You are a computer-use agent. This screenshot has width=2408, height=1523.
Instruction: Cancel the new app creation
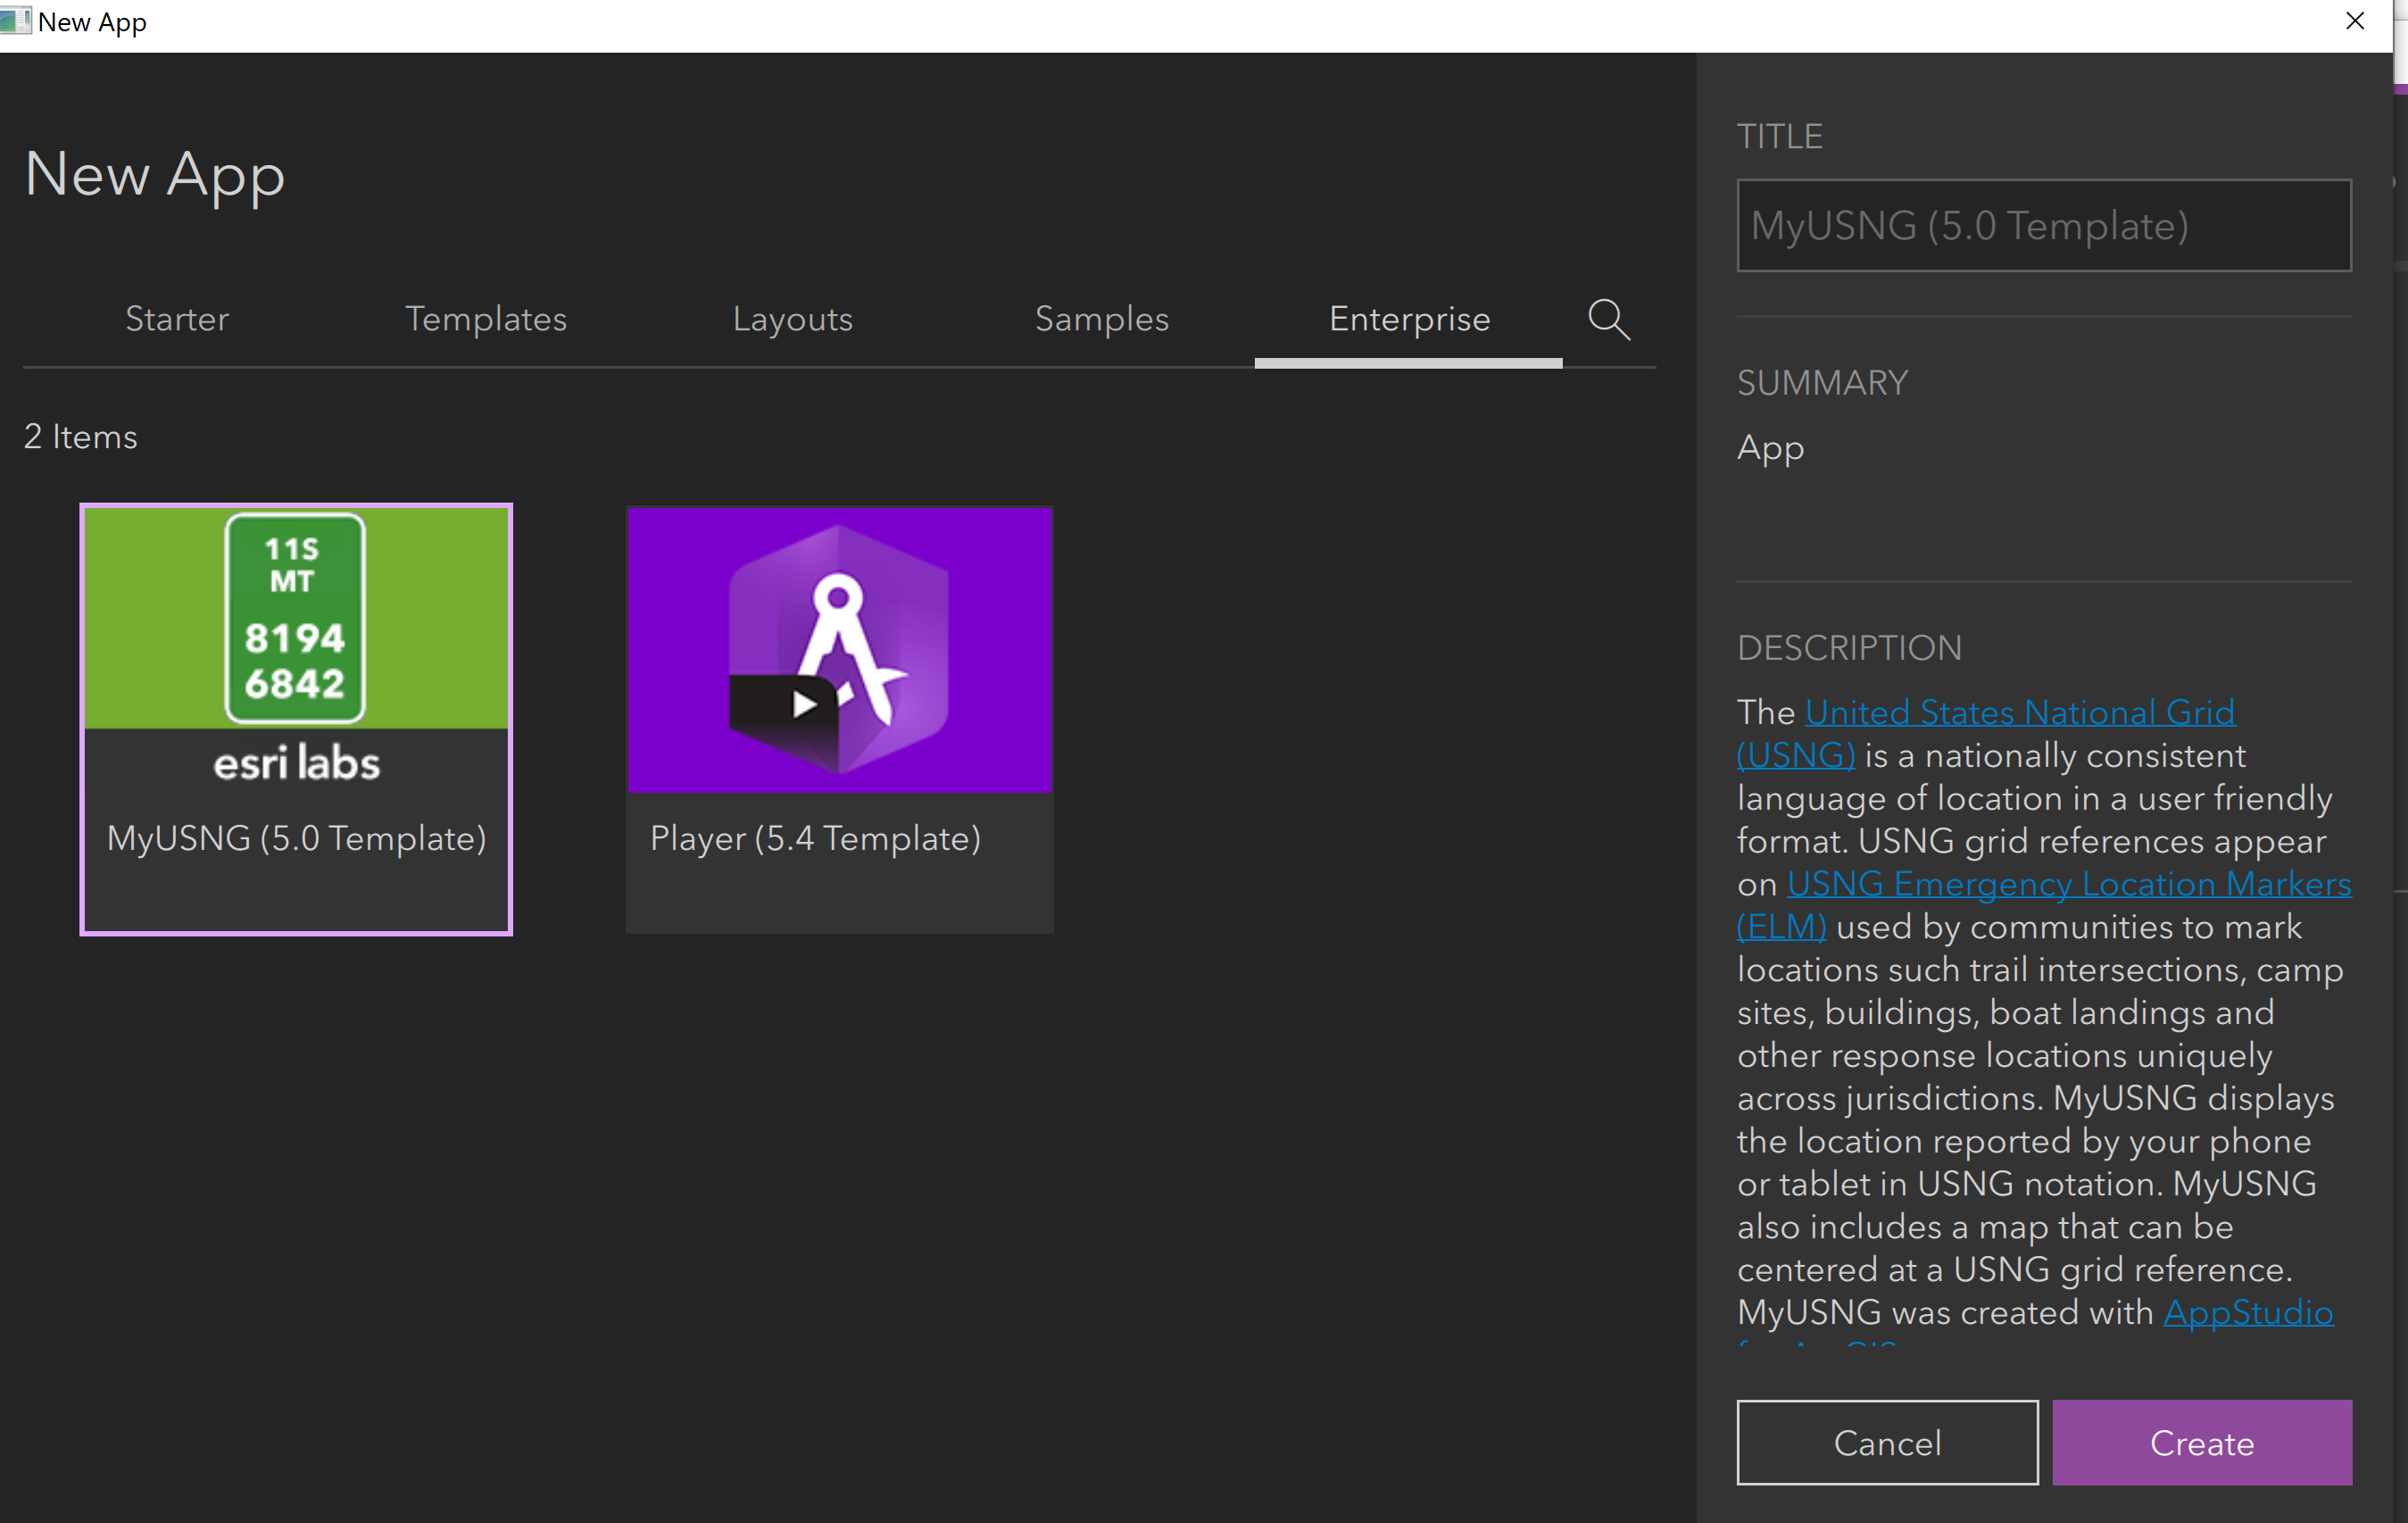tap(1887, 1442)
